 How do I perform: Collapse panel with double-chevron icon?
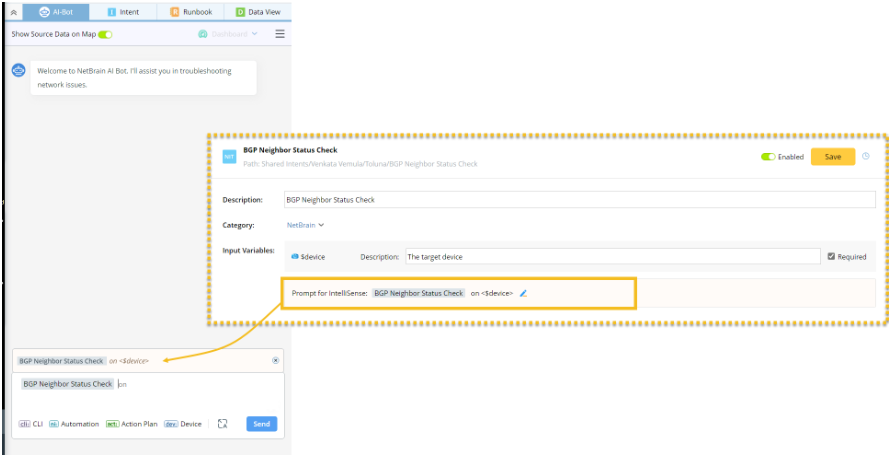(x=14, y=12)
